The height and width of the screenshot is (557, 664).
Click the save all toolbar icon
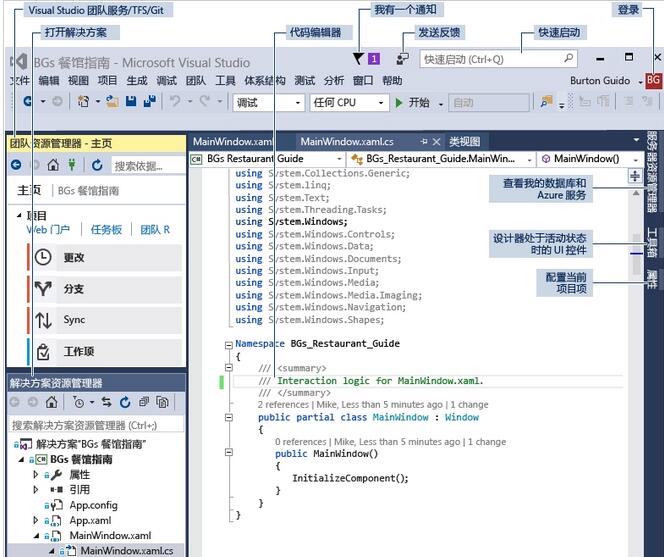click(x=149, y=102)
